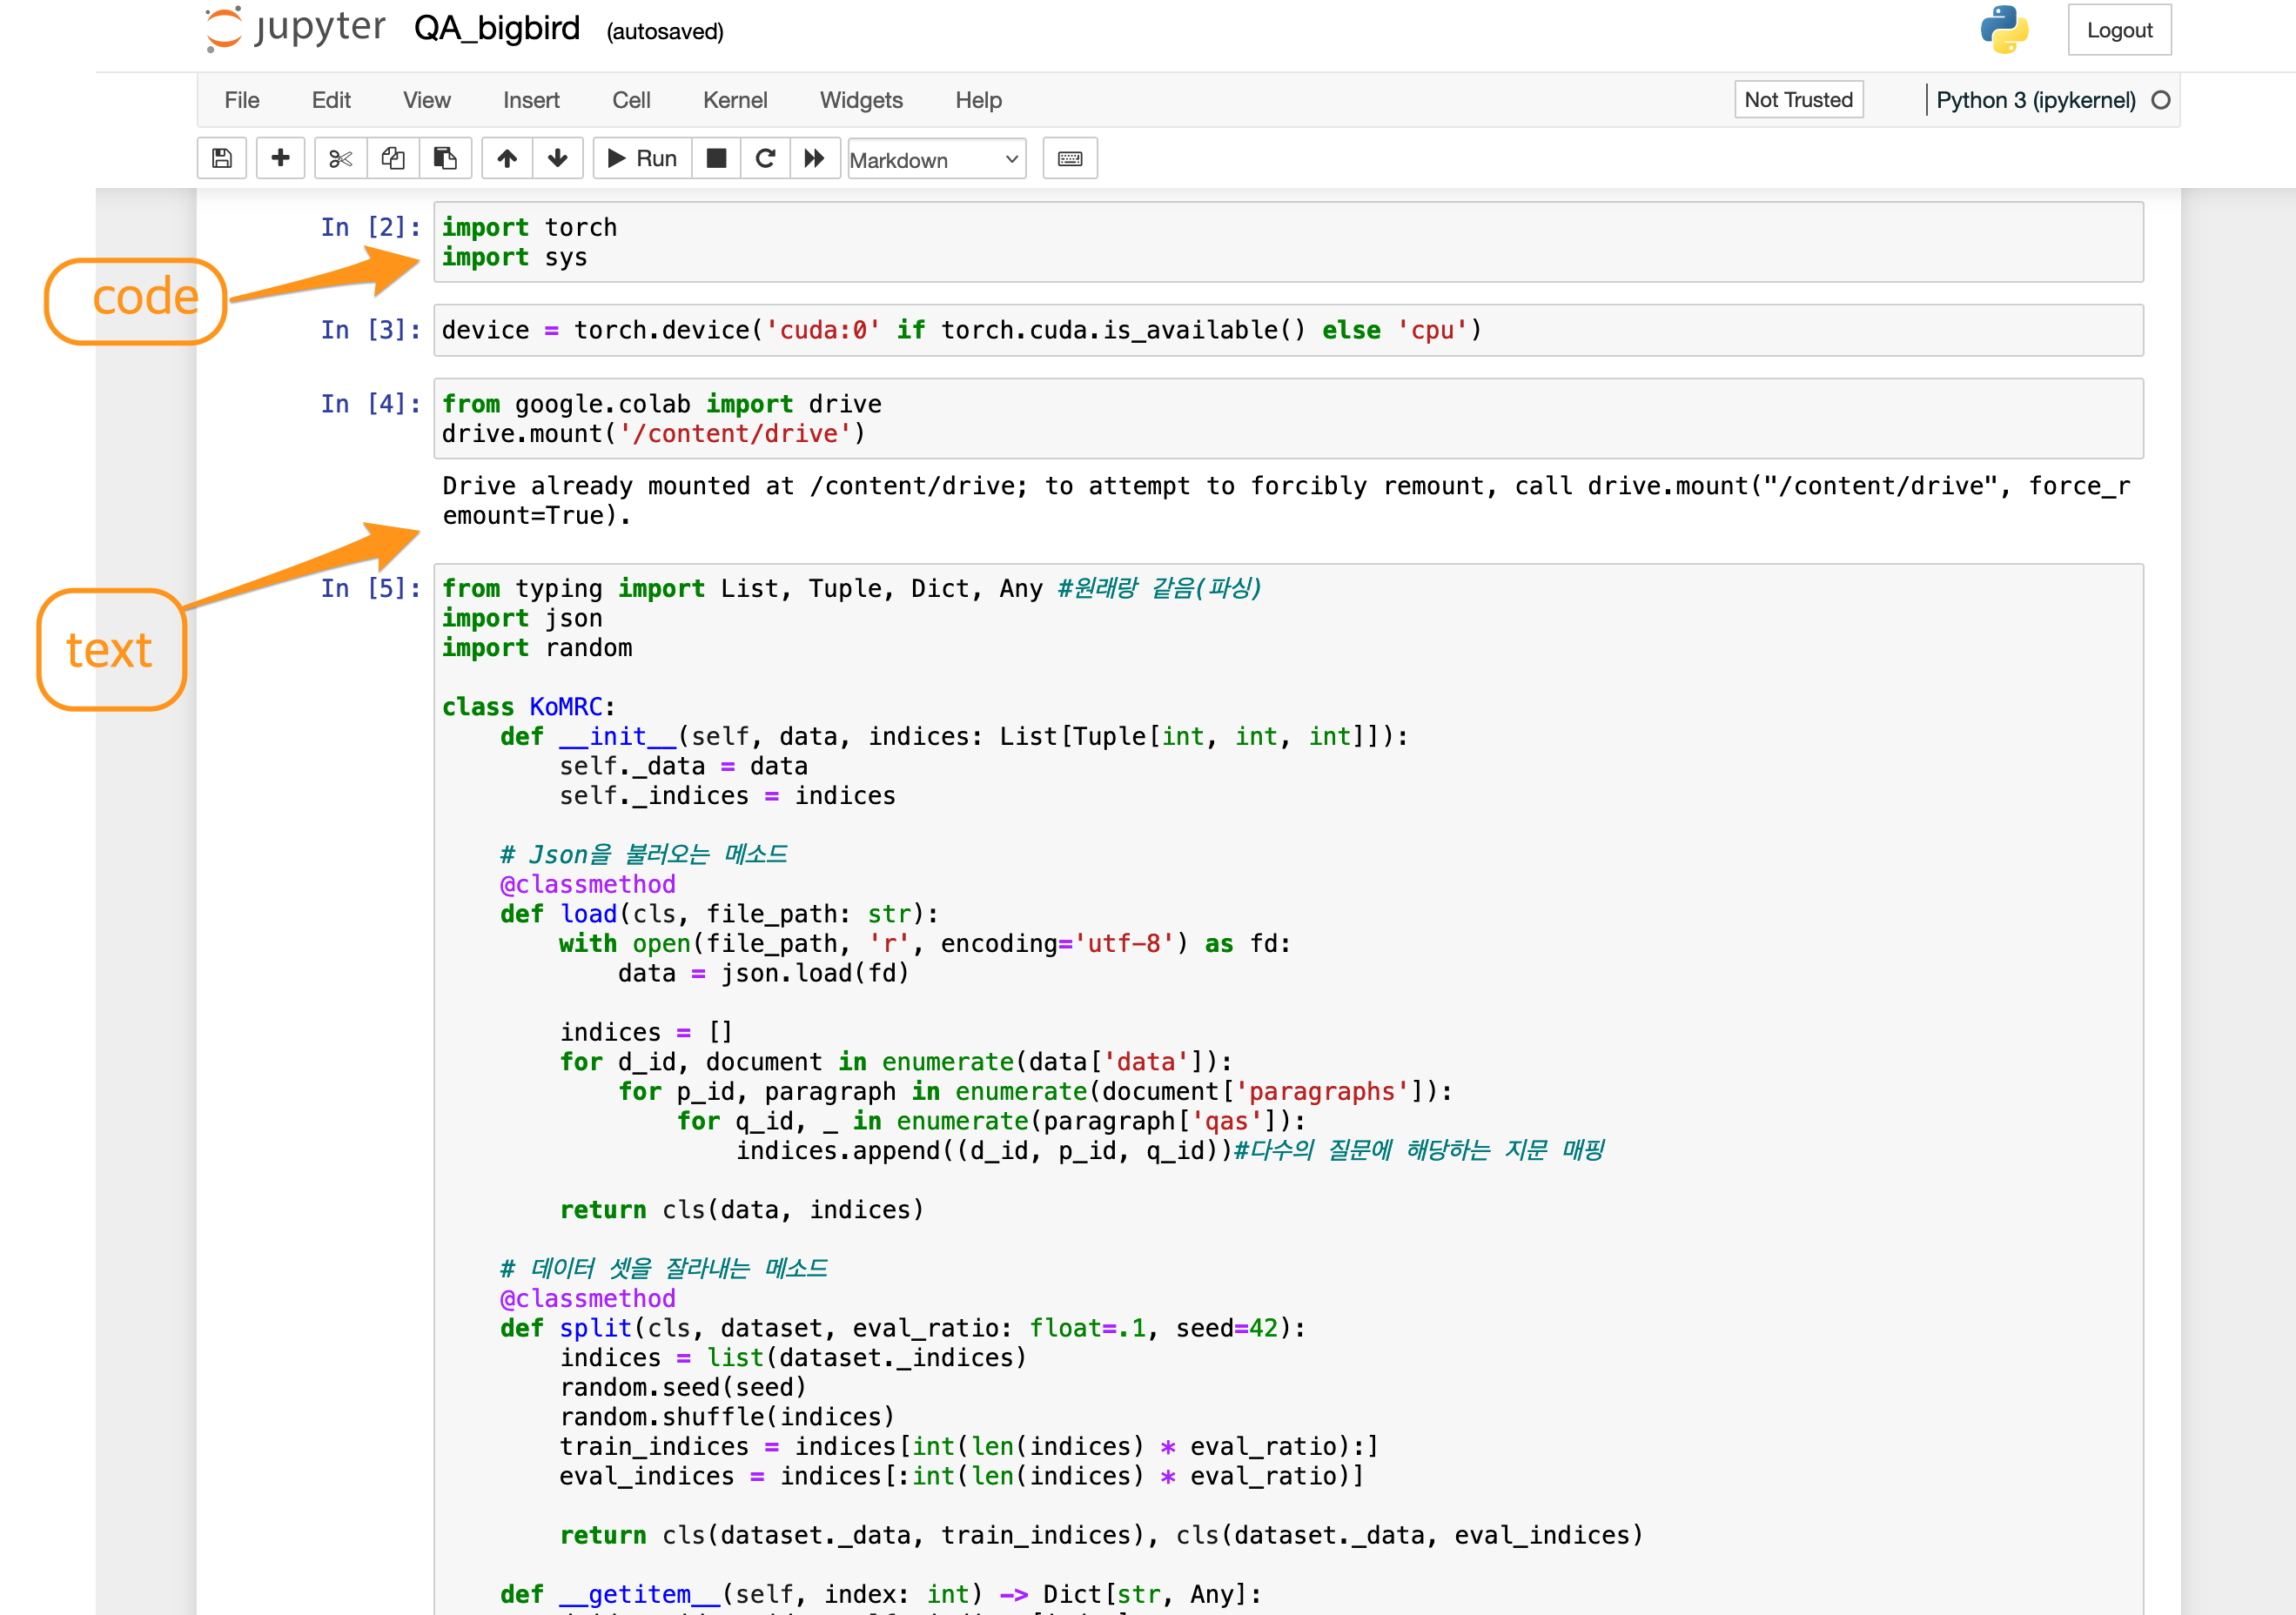Click the Logout button

(x=2119, y=30)
